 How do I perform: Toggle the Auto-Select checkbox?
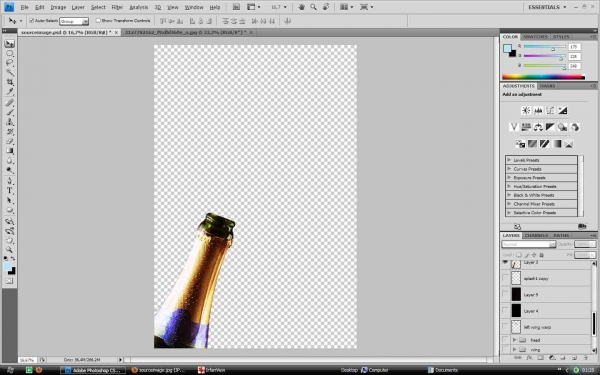click(31, 21)
